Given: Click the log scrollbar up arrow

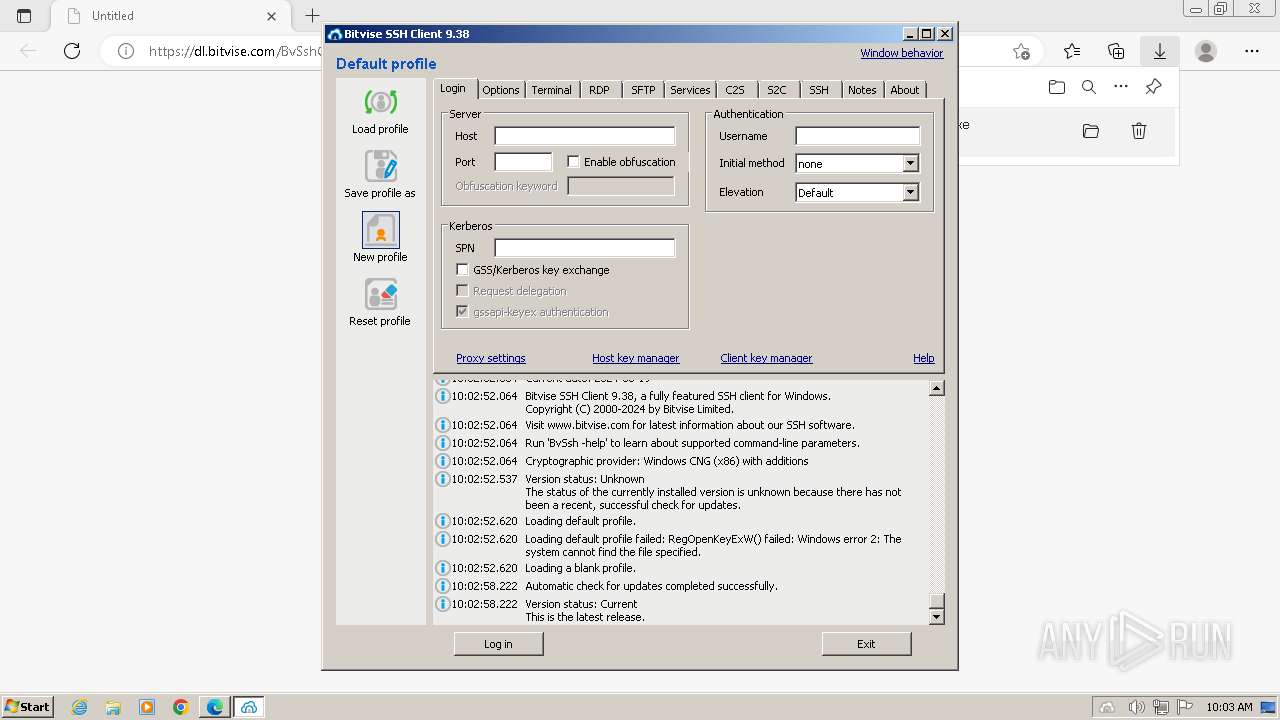Looking at the screenshot, I should [x=937, y=388].
